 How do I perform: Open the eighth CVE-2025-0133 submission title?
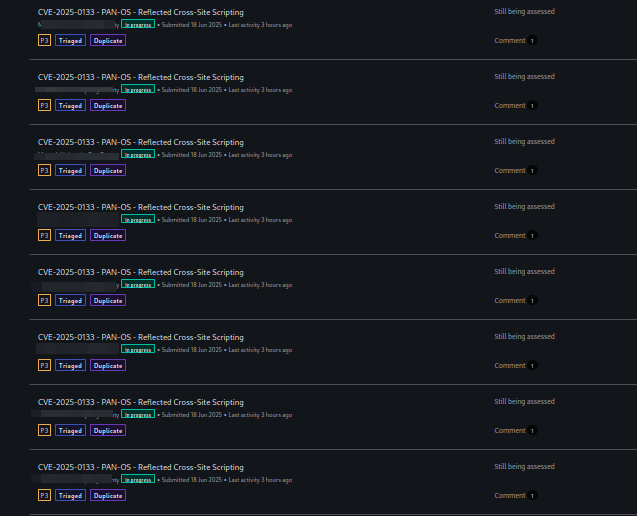click(141, 467)
